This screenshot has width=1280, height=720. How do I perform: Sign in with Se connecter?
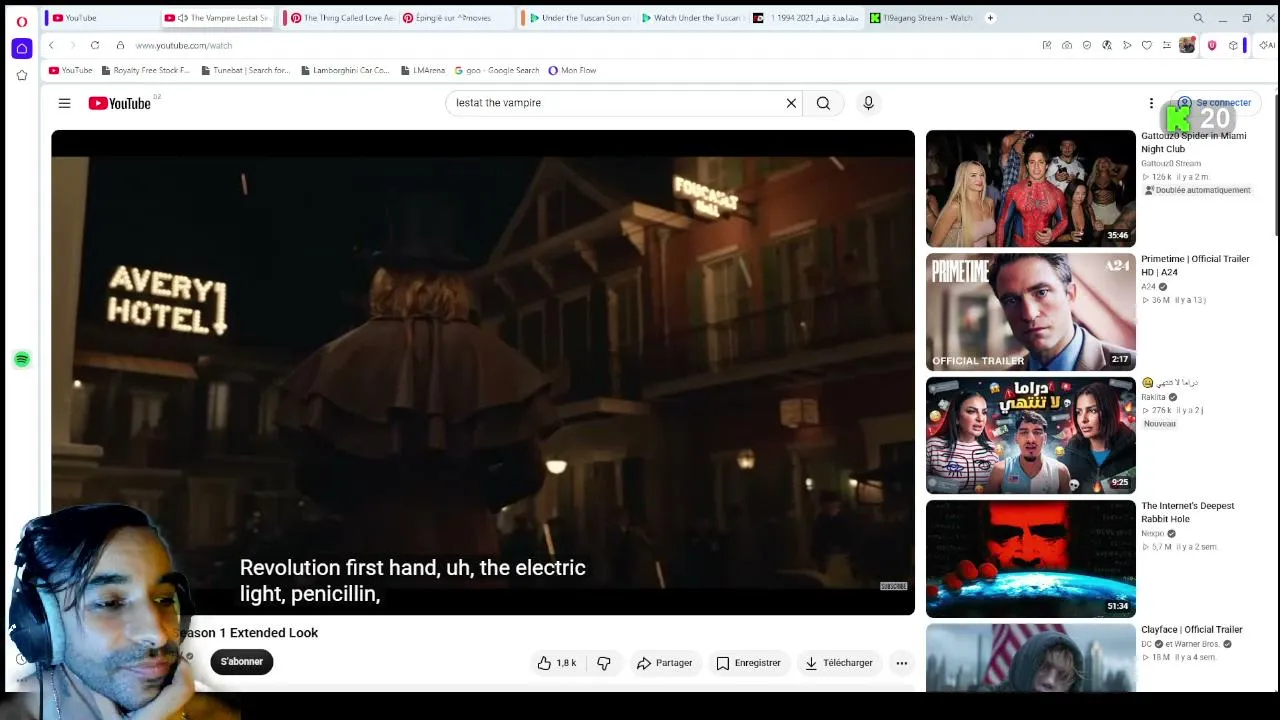tap(1214, 103)
